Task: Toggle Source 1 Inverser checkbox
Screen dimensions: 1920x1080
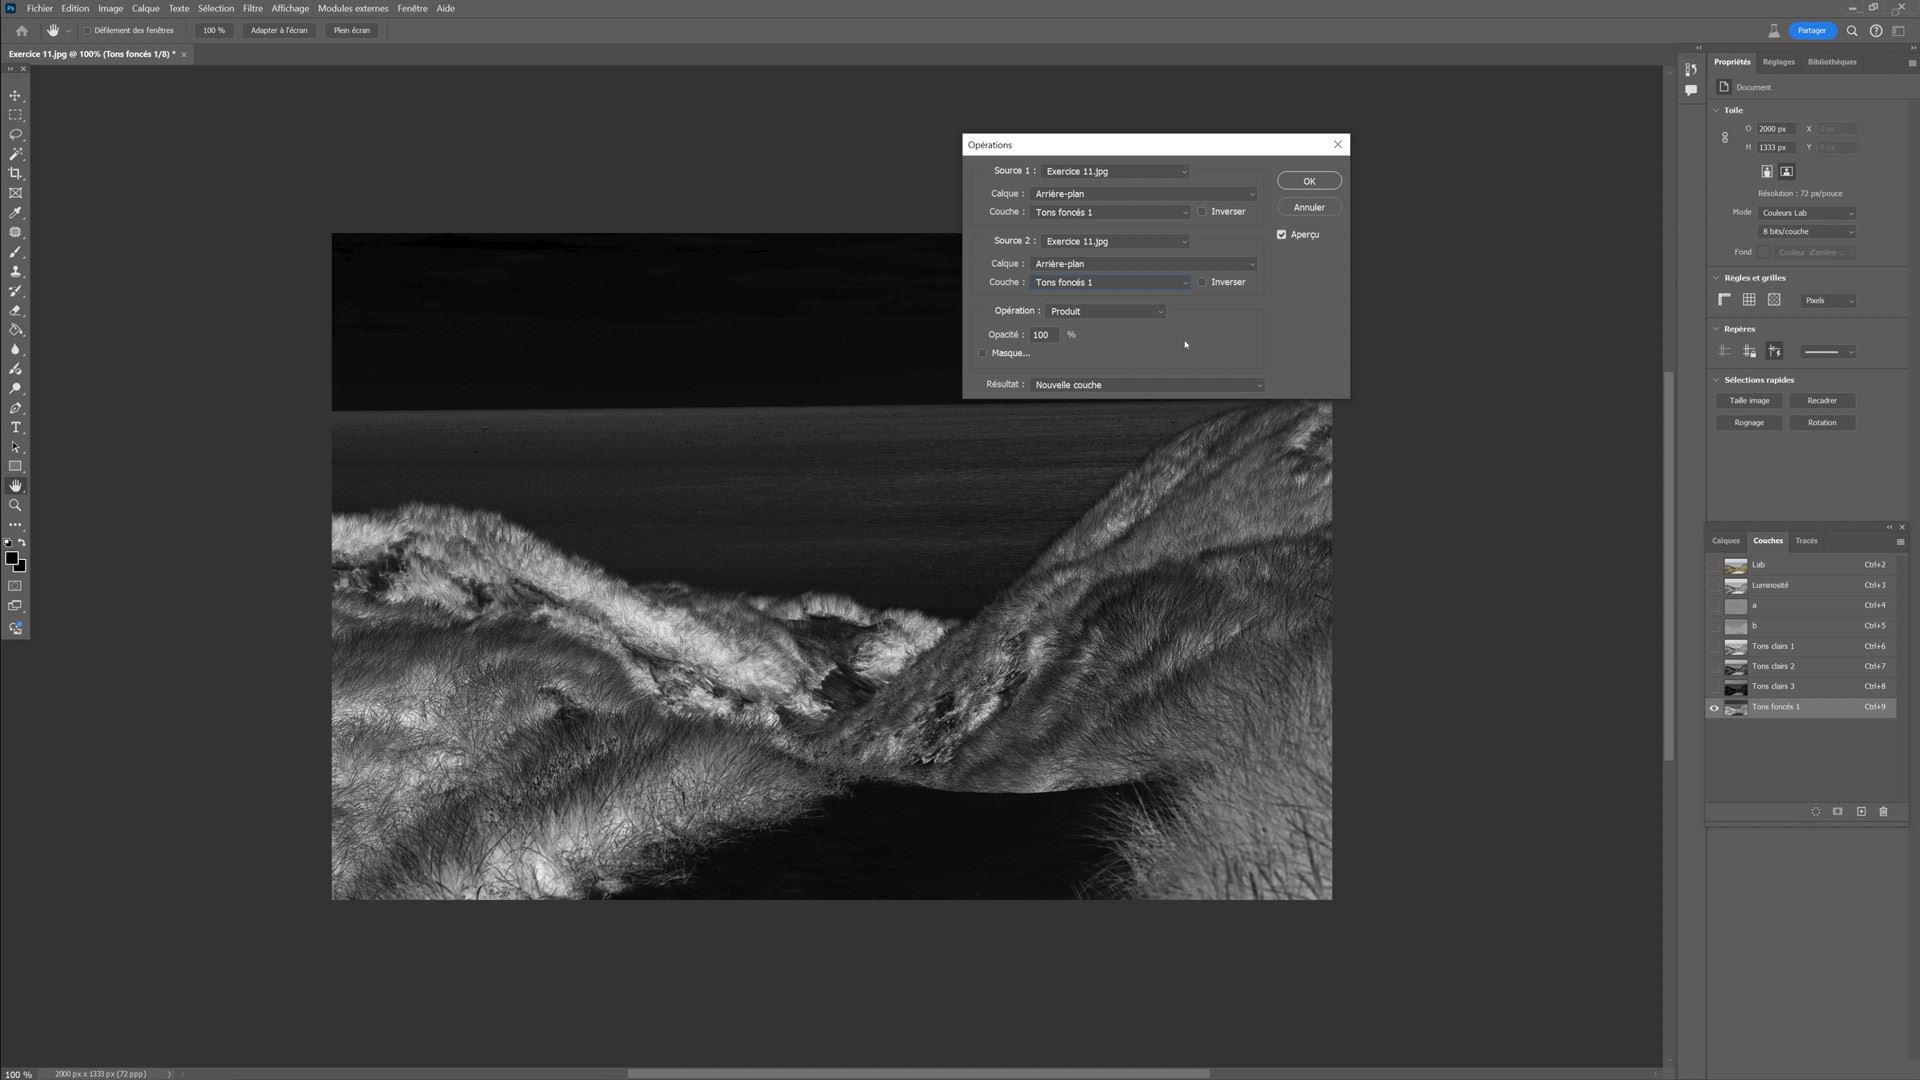Action: click(x=1202, y=212)
